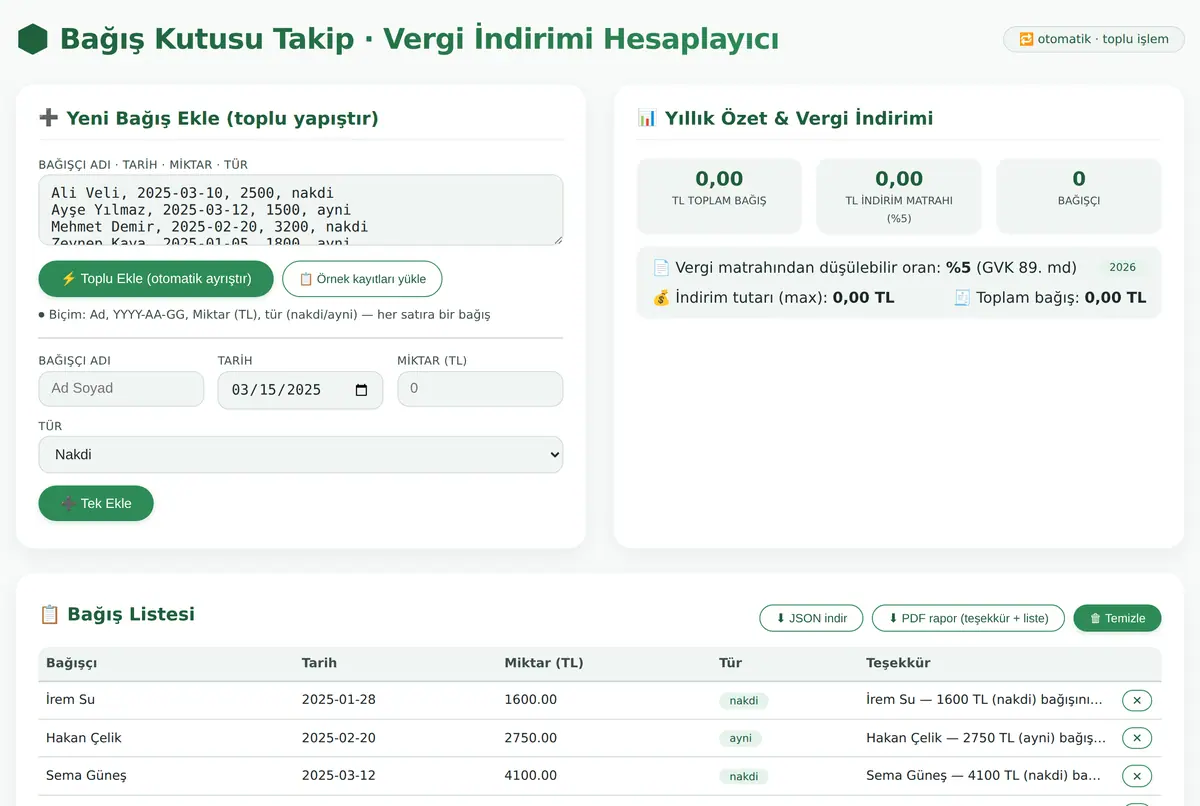The height and width of the screenshot is (806, 1200).
Task: Click the TL İndirim Matrahı (%5) card
Action: [899, 196]
